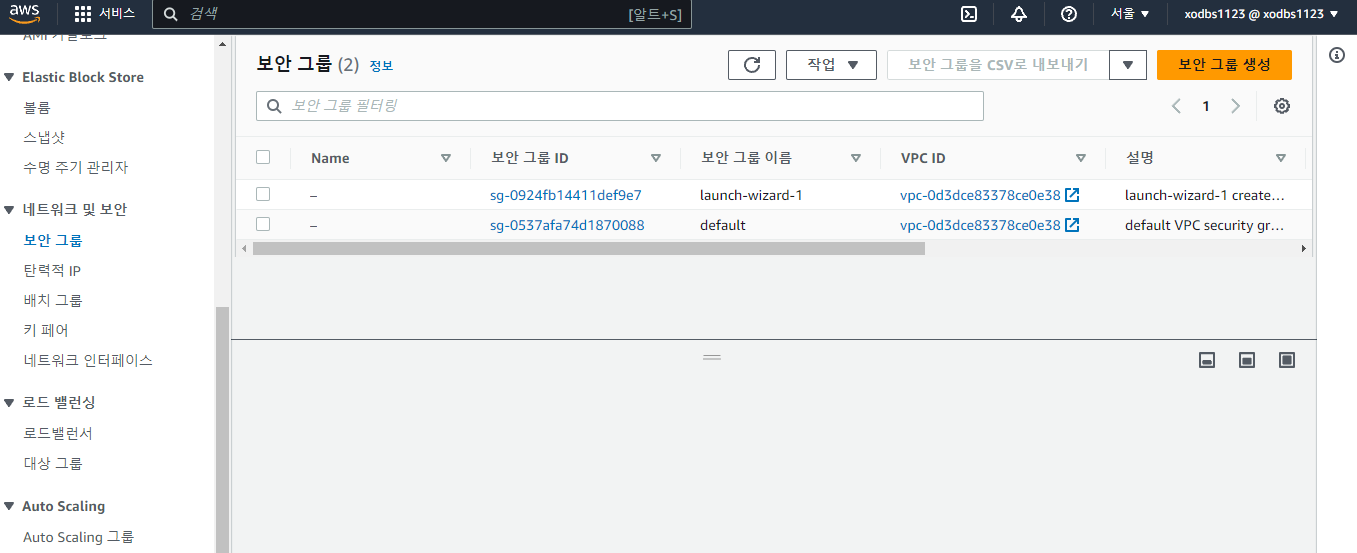Go to previous page arrow

[x=1176, y=106]
